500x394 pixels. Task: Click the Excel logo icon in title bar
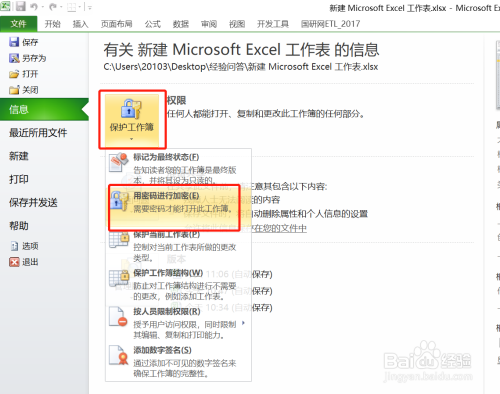(x=5, y=6)
